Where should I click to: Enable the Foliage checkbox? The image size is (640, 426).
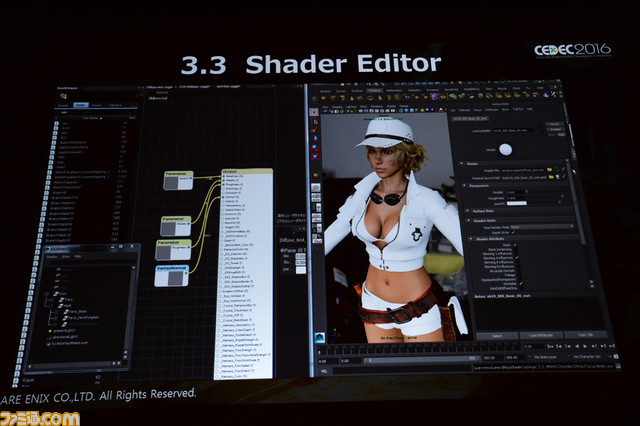518,275
